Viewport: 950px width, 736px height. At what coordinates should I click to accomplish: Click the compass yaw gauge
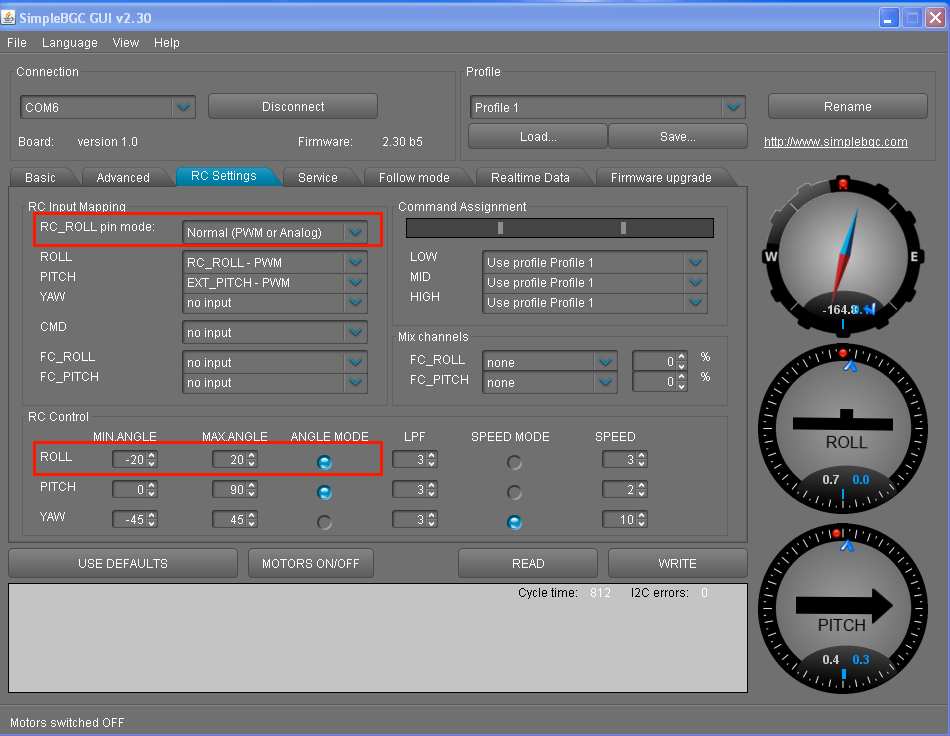(x=843, y=256)
